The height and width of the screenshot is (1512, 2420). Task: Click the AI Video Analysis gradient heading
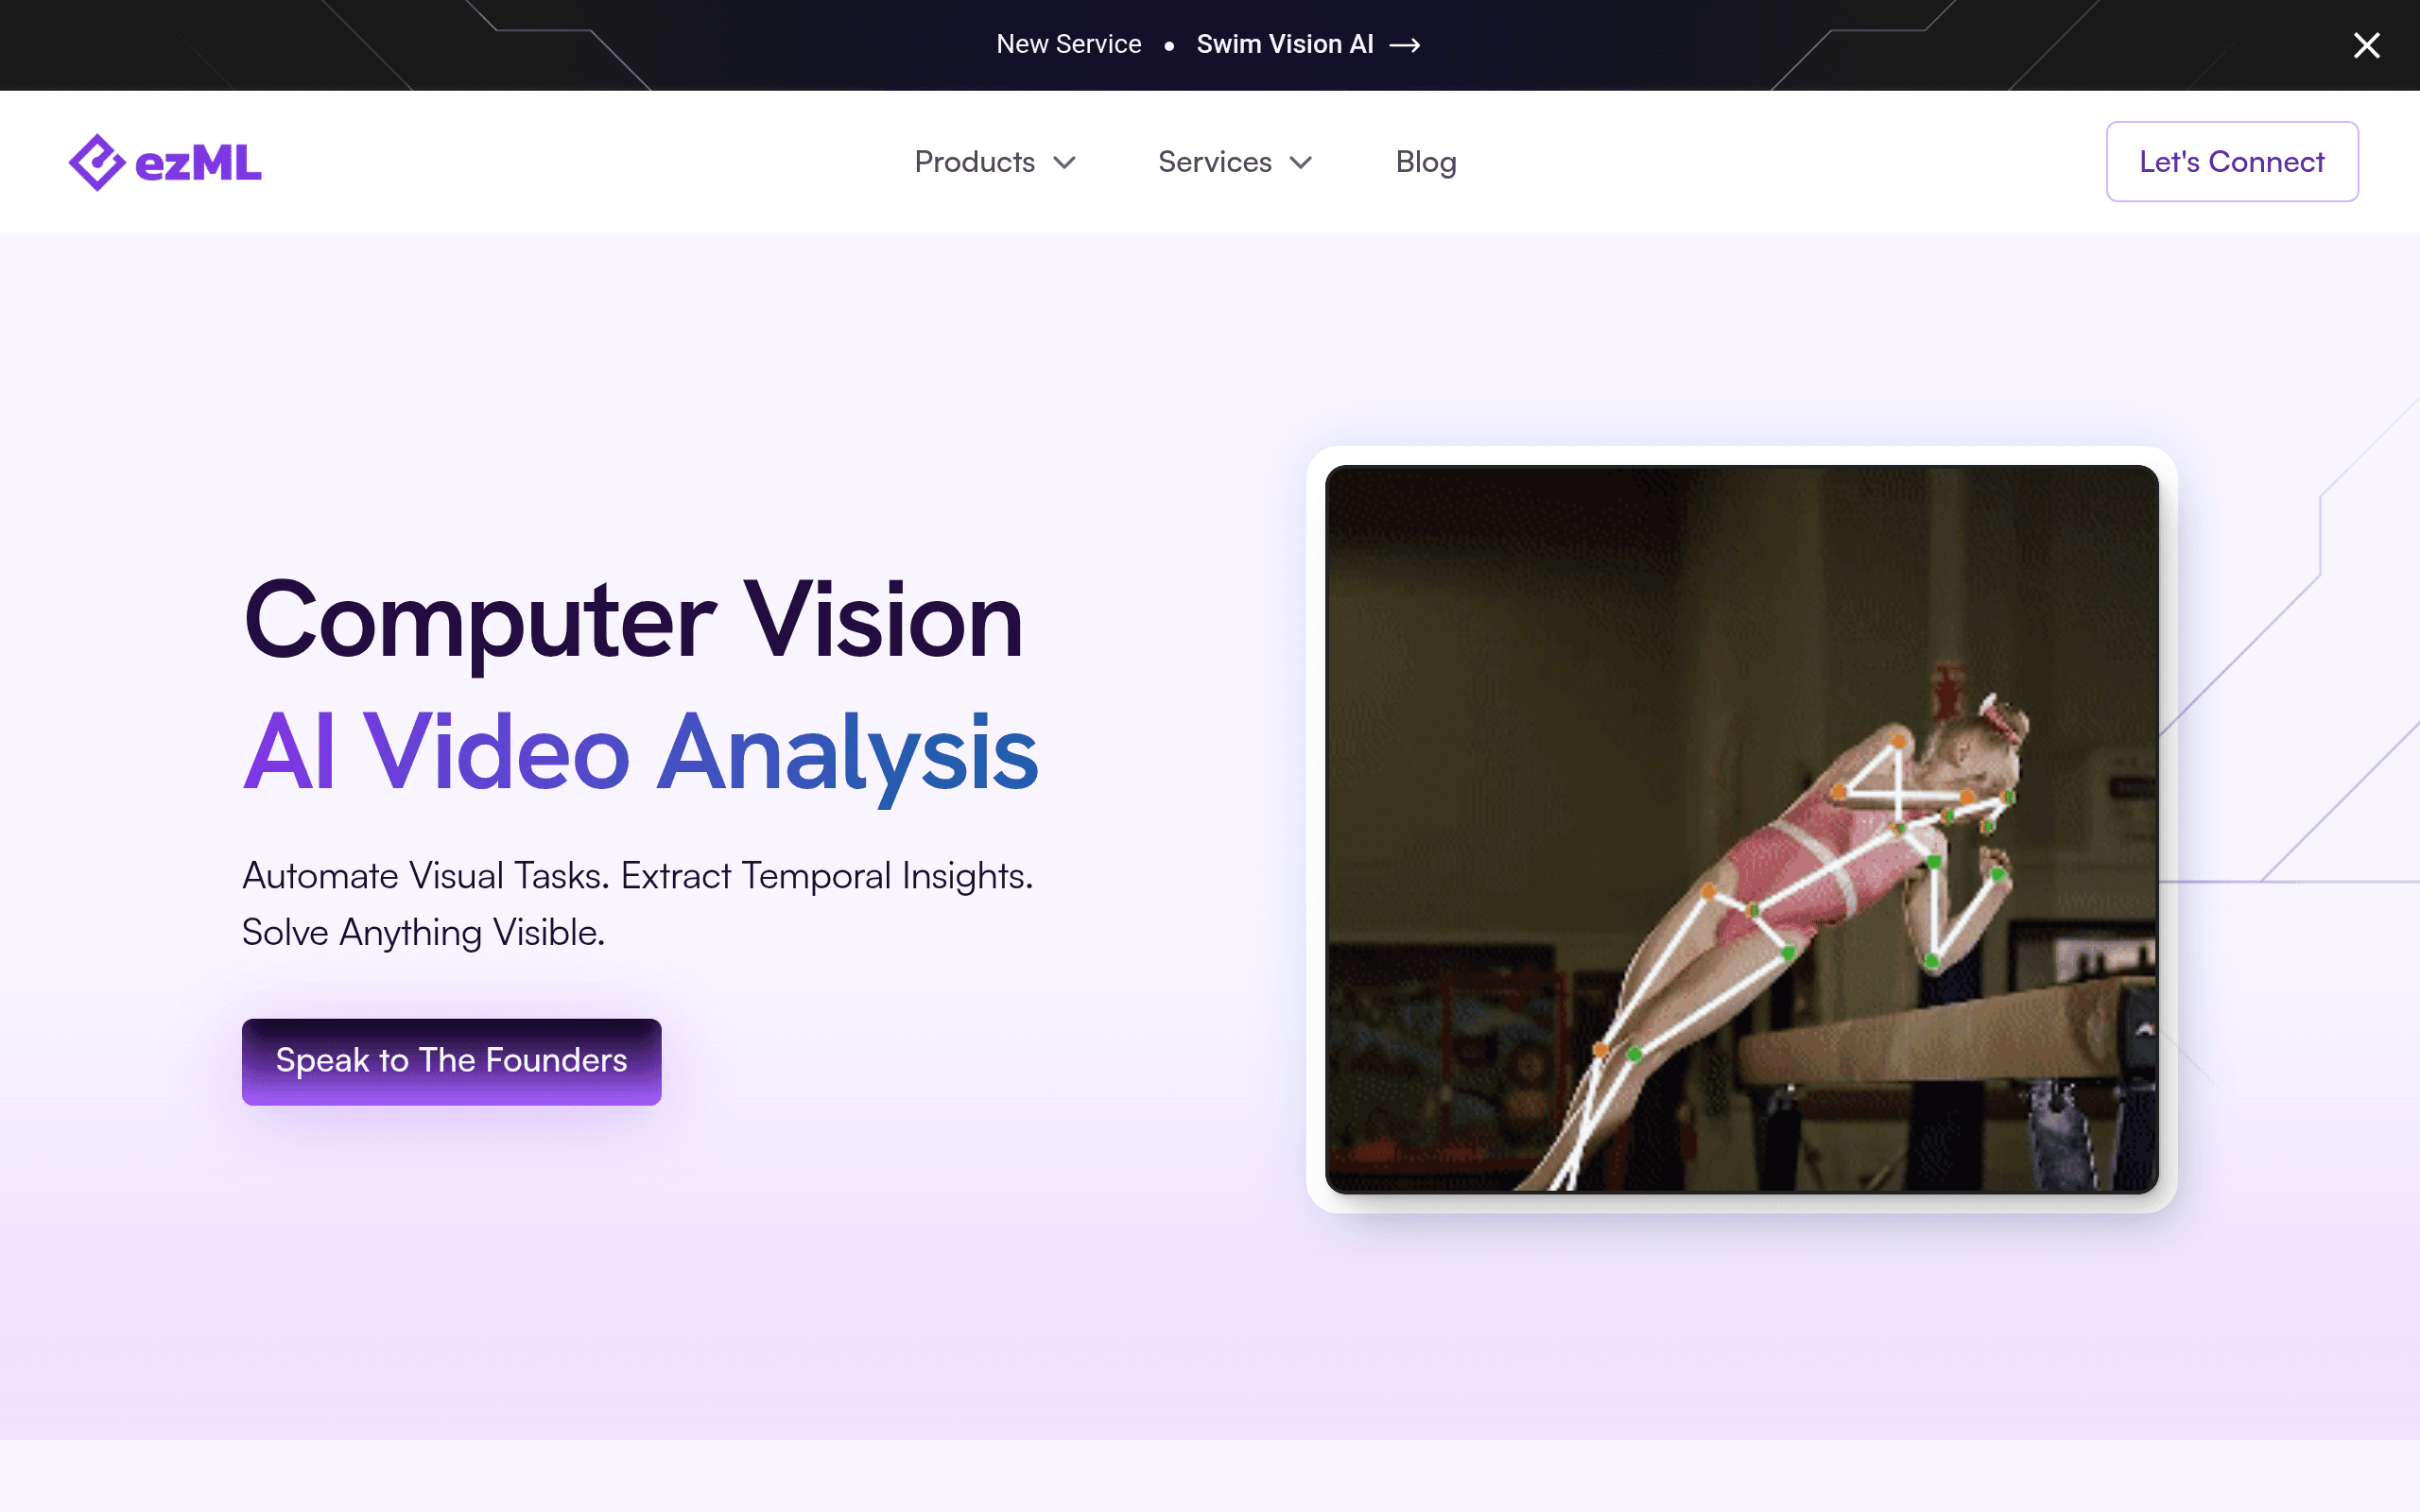[640, 752]
